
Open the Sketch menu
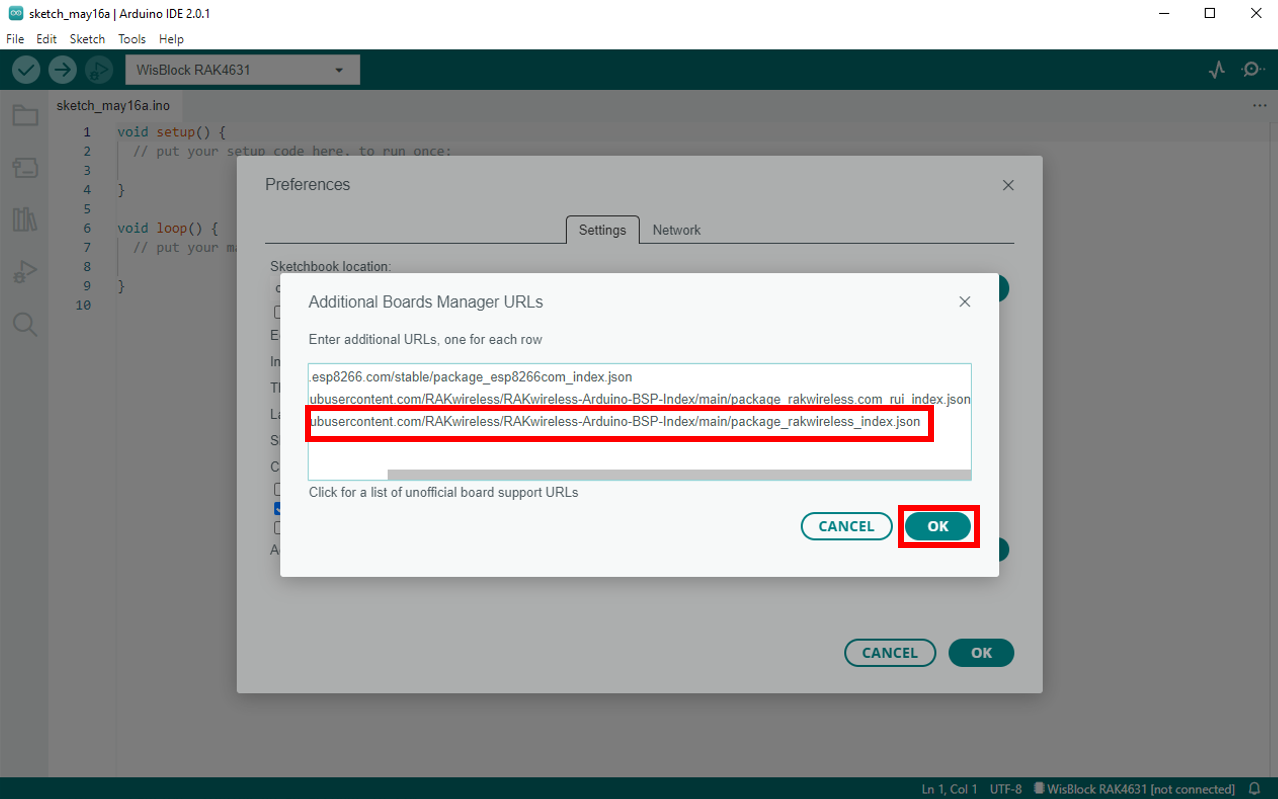point(87,39)
